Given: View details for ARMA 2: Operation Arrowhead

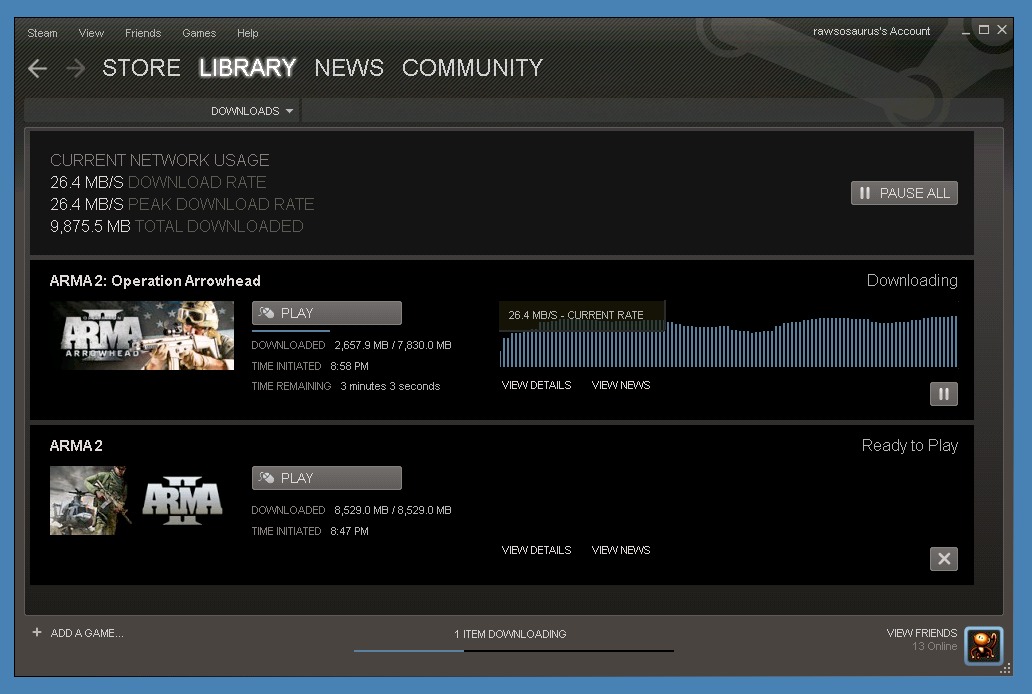Looking at the screenshot, I should [x=536, y=385].
